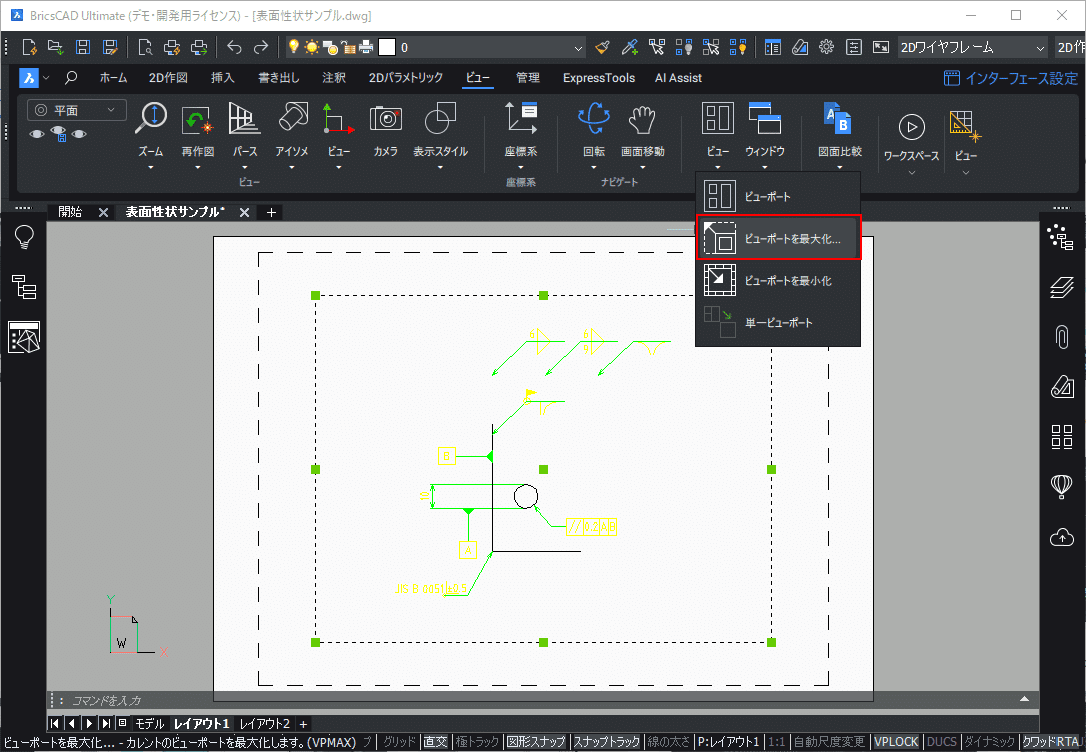
Task: Toggle VPLOCK in status bar
Action: click(896, 742)
